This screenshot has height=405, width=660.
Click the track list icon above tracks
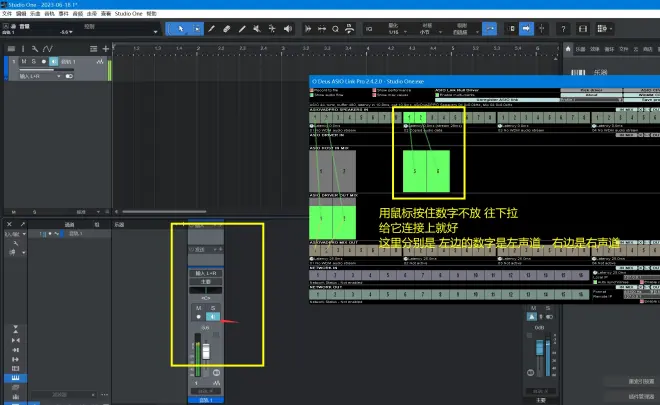[x=11, y=49]
